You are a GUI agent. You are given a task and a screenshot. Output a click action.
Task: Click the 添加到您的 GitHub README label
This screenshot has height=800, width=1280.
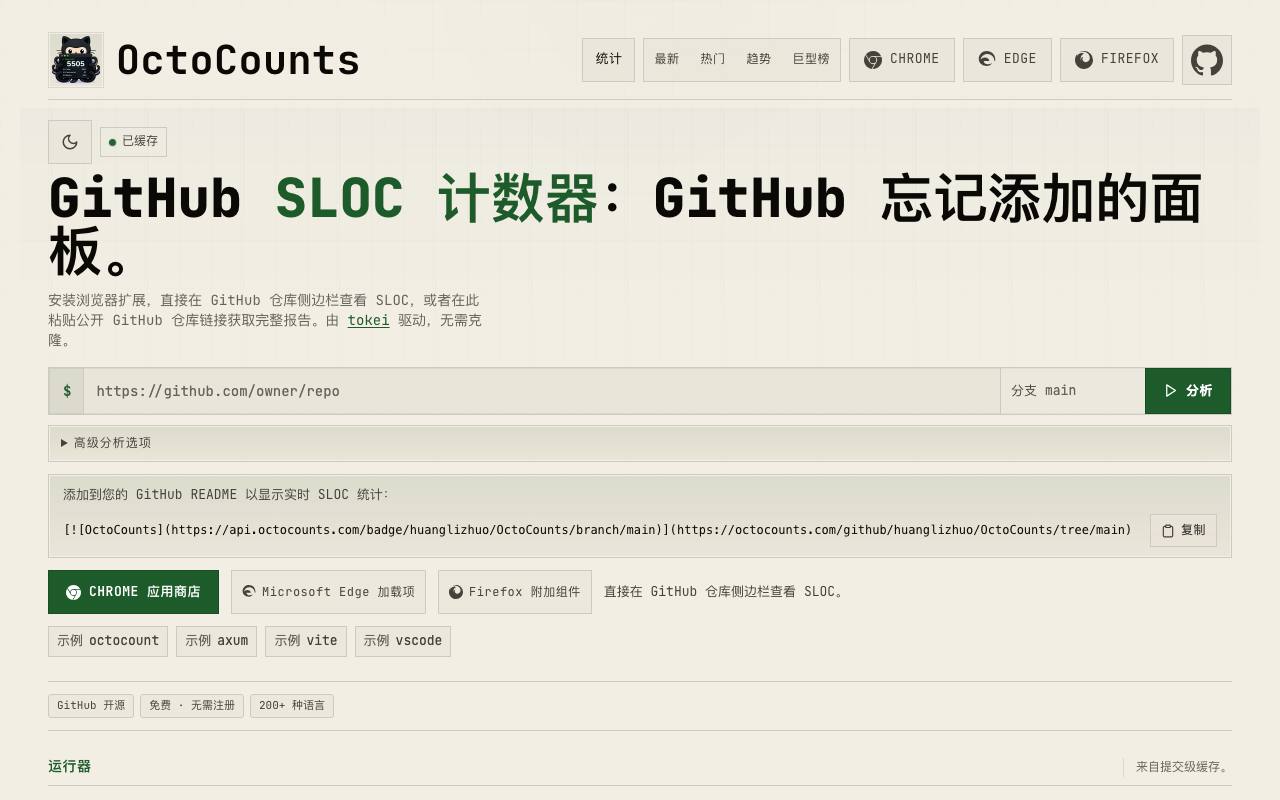tap(226, 495)
